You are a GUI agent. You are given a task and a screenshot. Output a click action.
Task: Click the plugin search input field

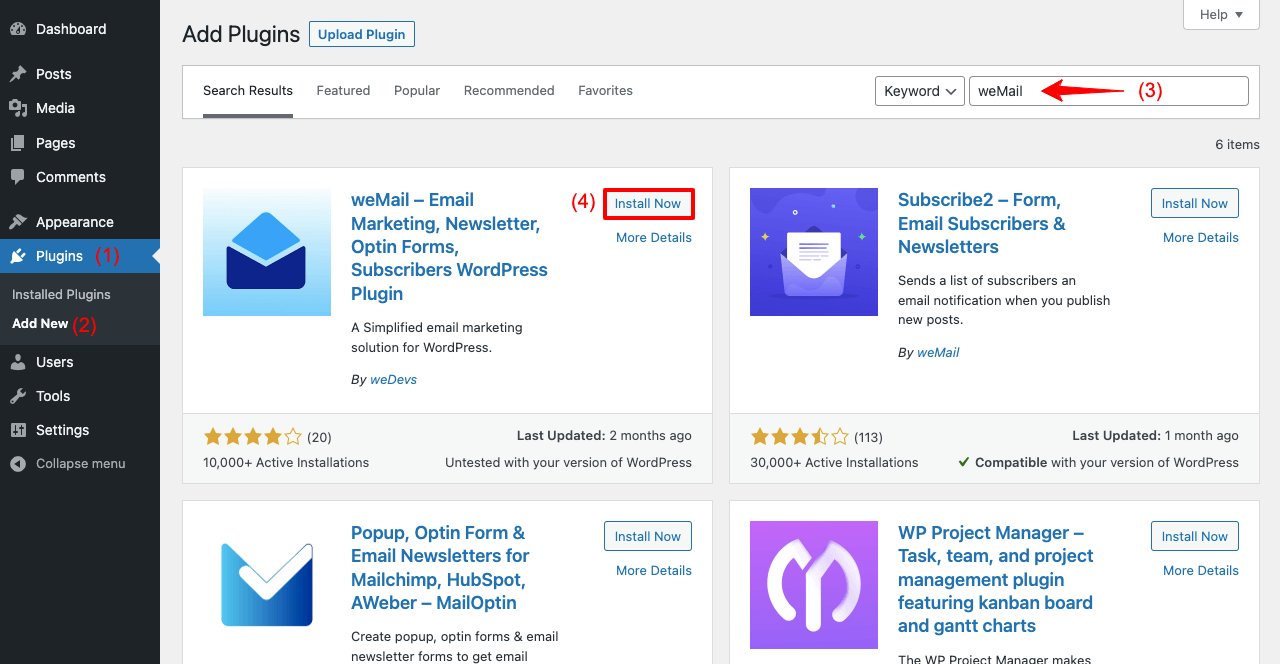(x=1109, y=91)
